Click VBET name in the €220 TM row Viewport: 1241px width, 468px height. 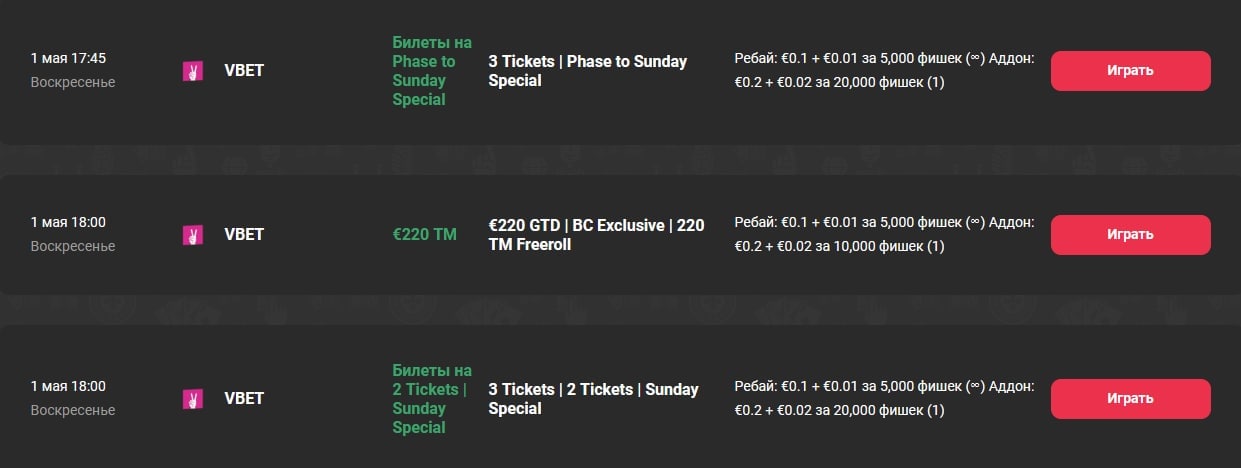click(244, 235)
